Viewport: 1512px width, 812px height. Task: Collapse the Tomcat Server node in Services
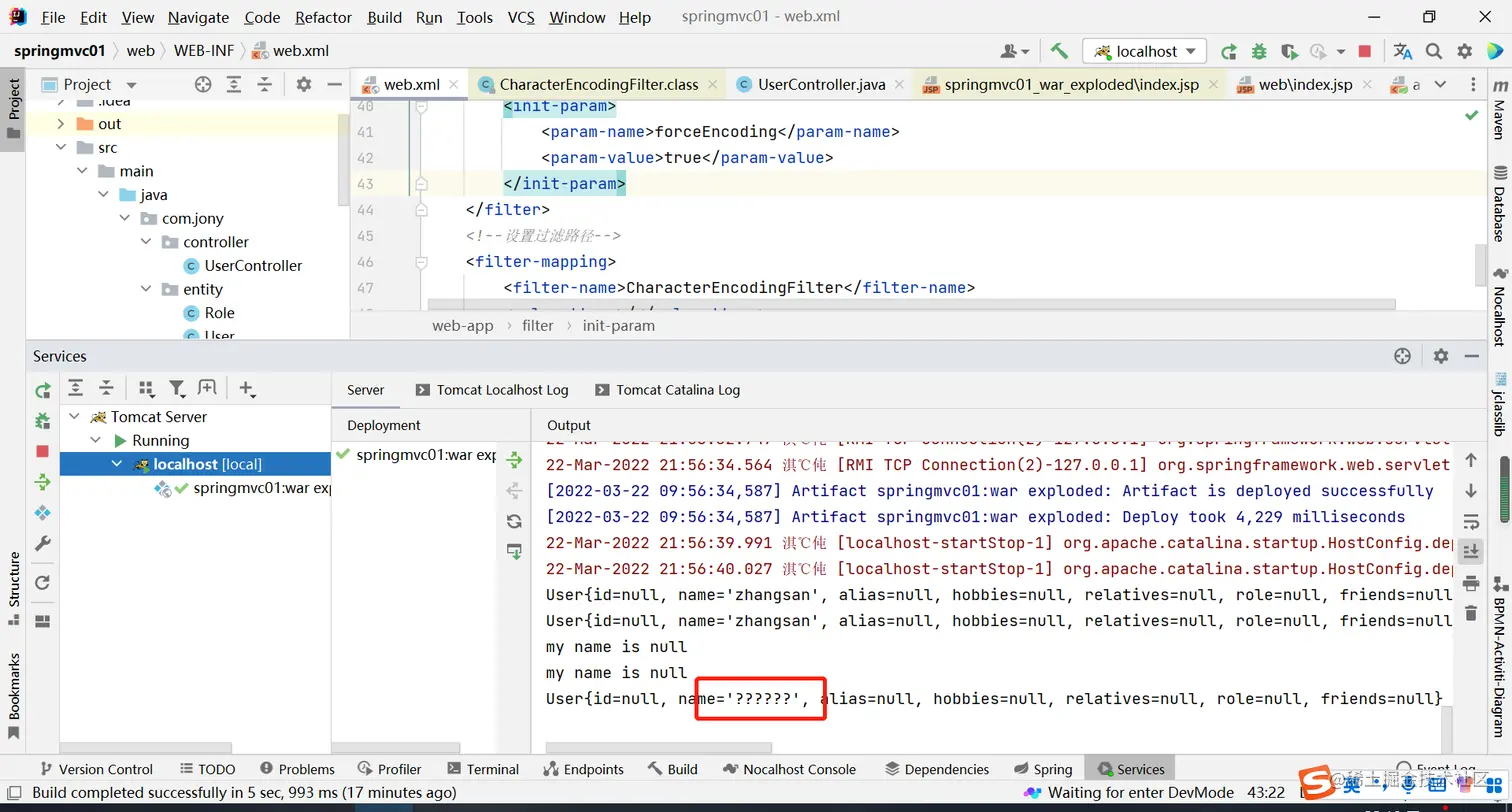point(74,416)
